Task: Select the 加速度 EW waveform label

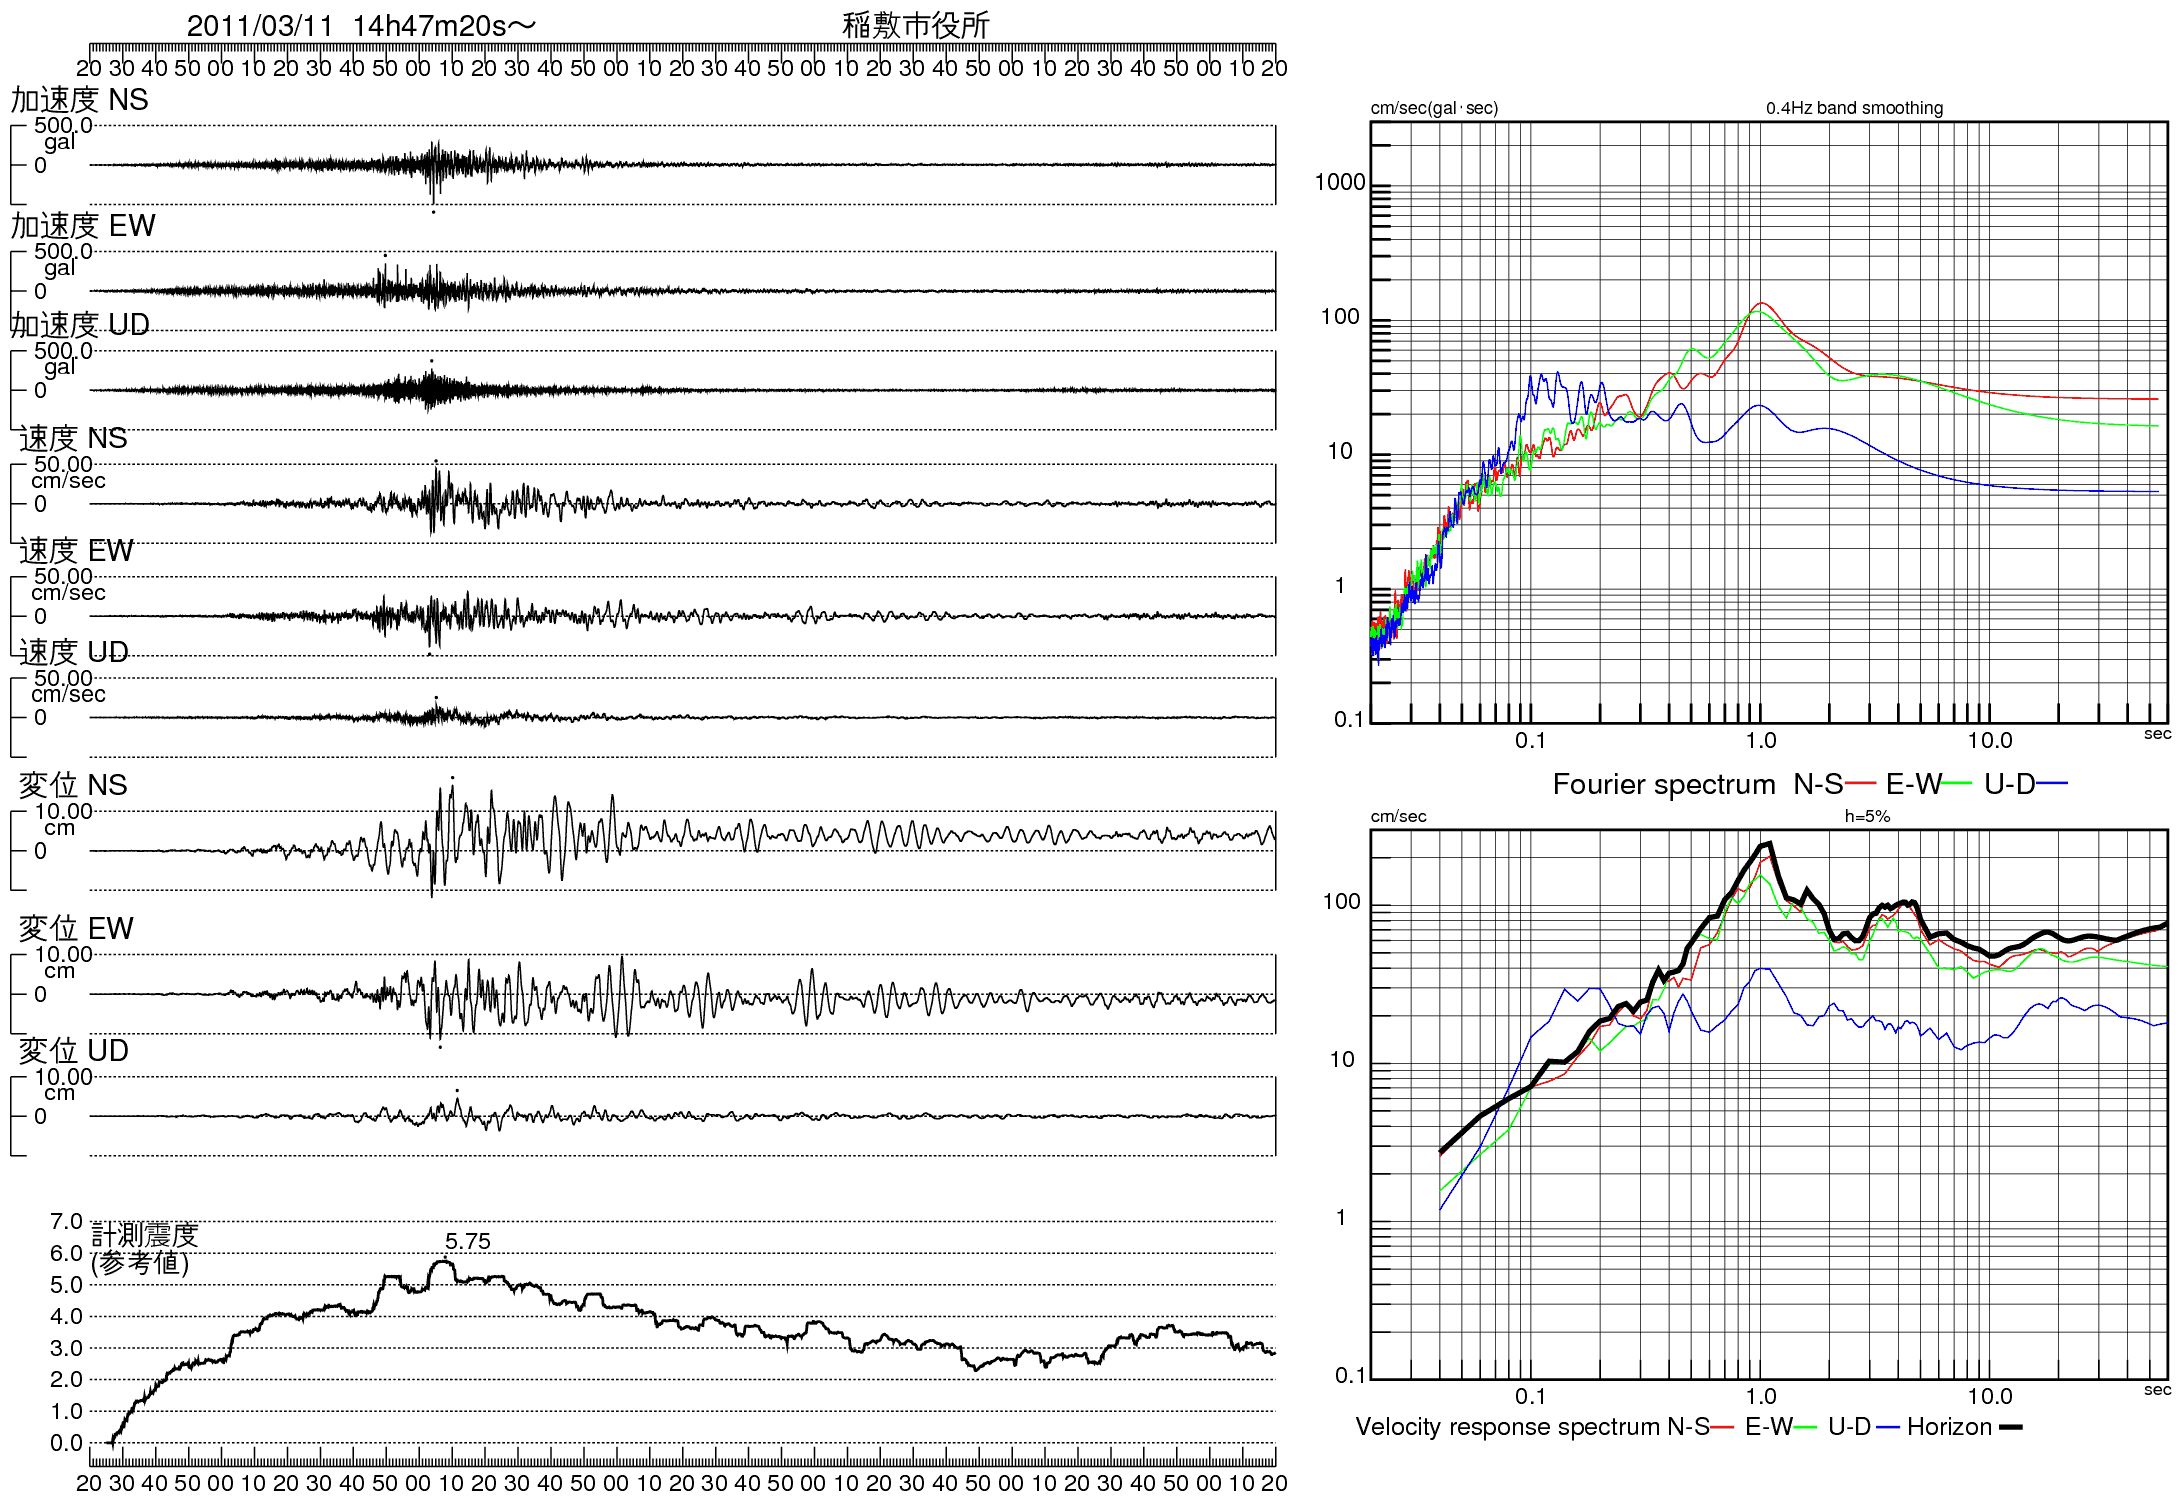Action: pyautogui.click(x=83, y=226)
